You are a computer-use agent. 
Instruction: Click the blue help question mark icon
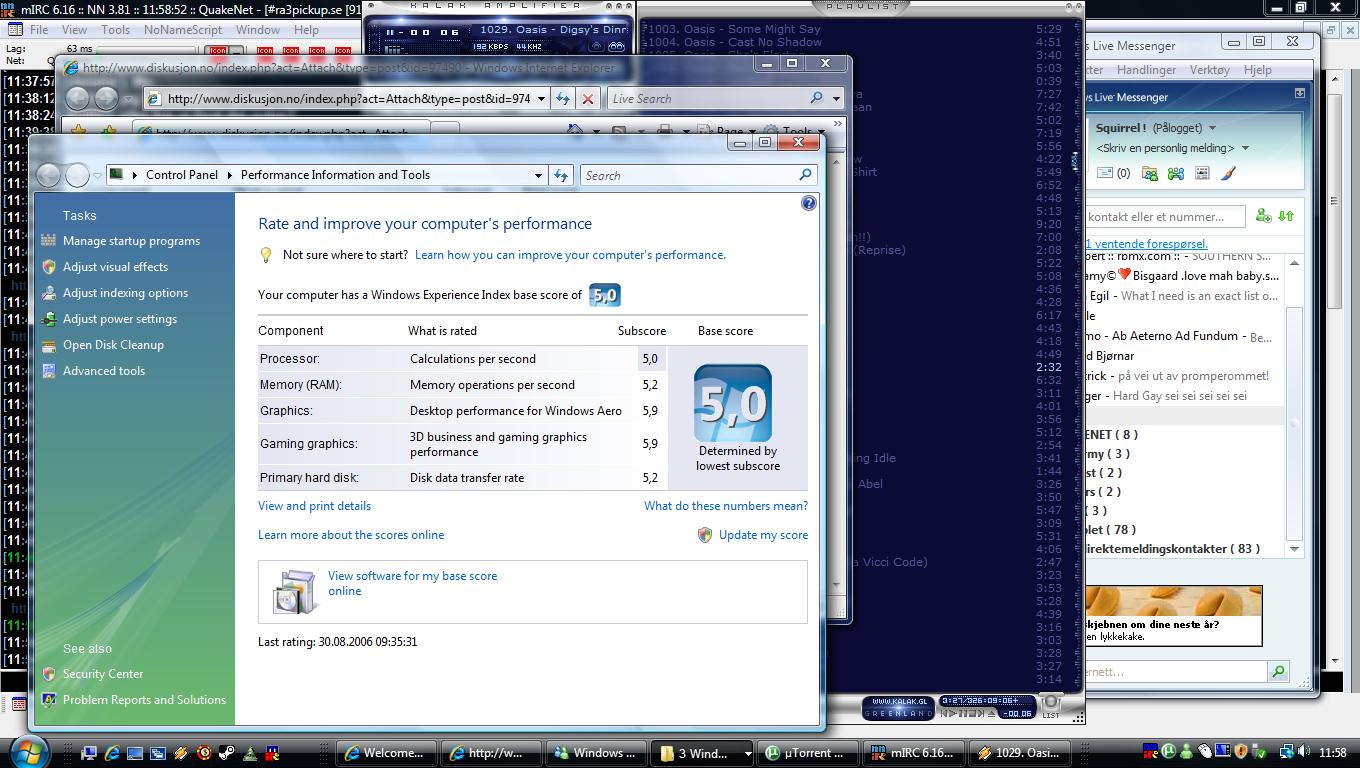(x=809, y=203)
